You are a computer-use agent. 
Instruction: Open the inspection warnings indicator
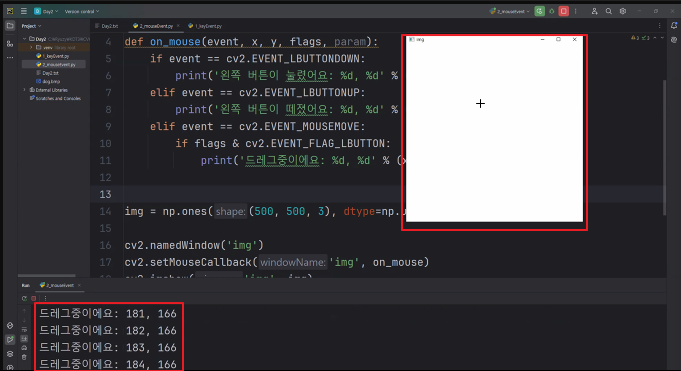point(641,38)
